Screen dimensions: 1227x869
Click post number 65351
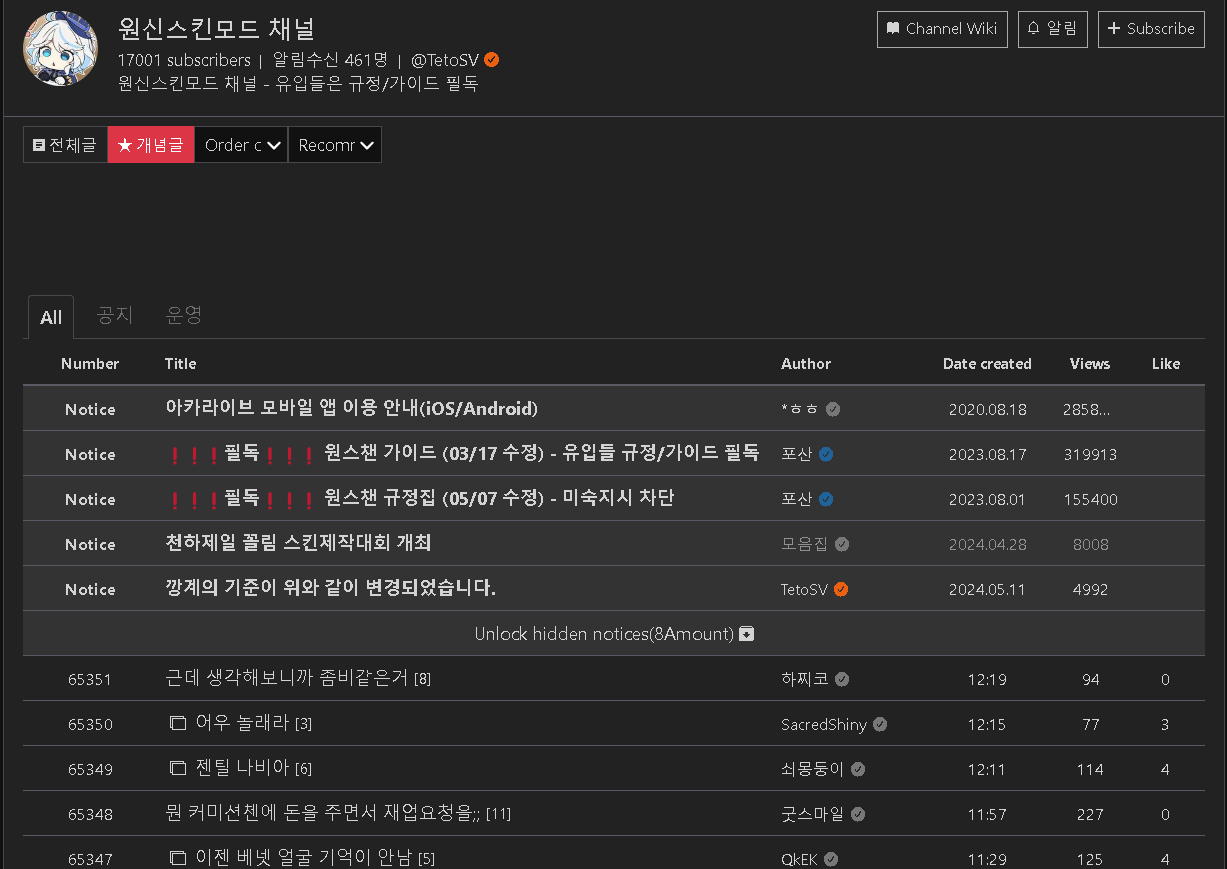pos(90,679)
